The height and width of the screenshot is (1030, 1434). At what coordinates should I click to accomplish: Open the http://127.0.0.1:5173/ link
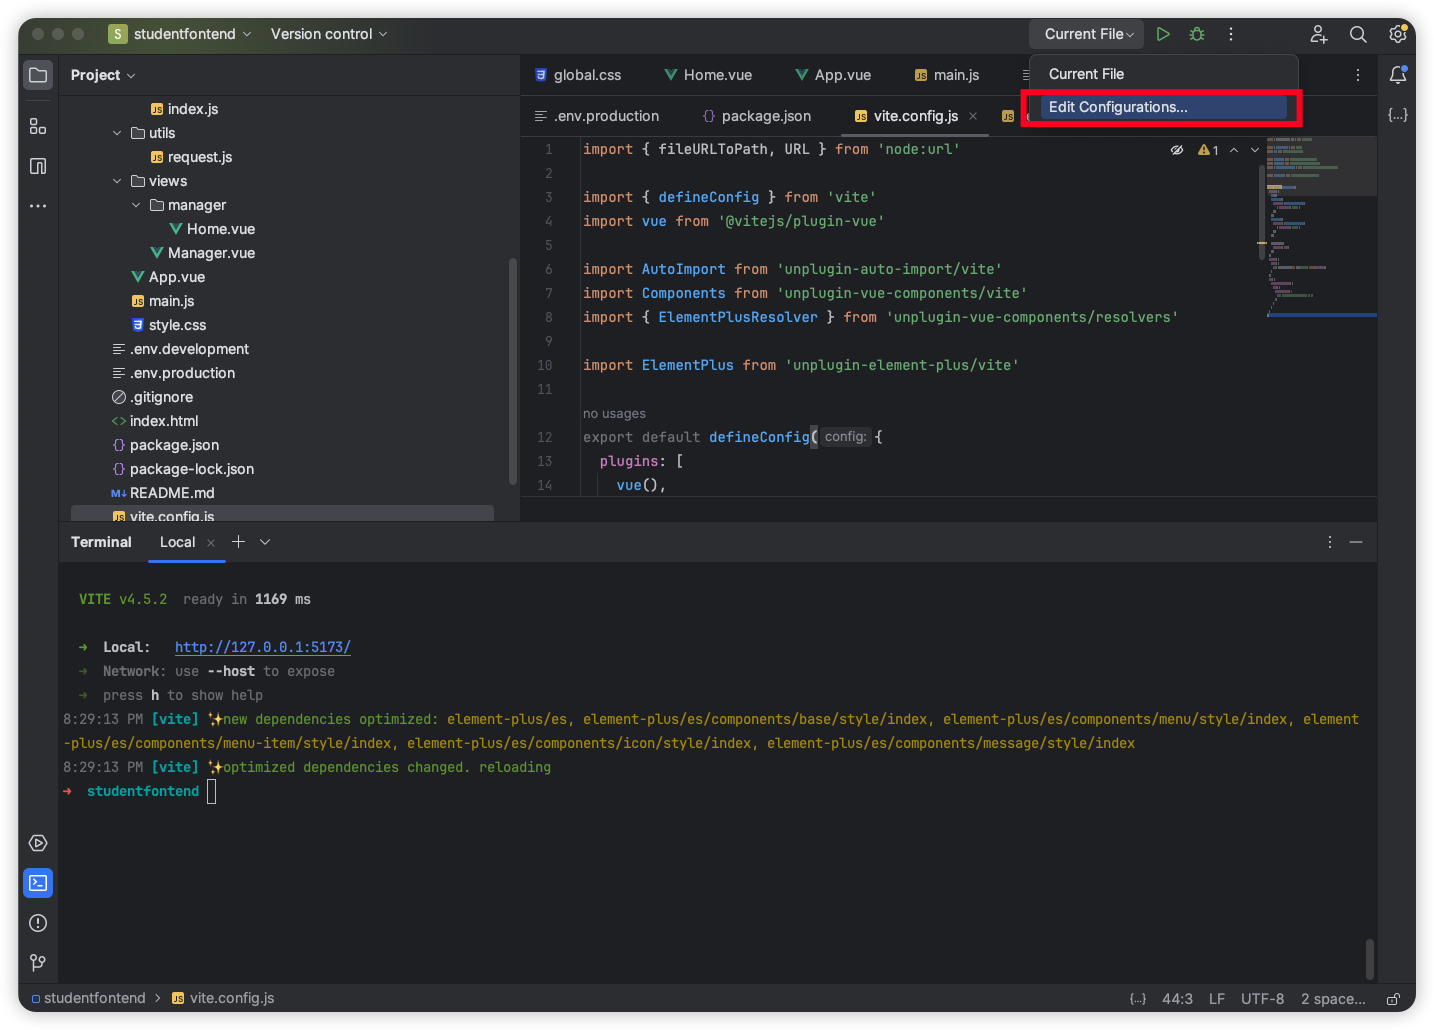(262, 647)
